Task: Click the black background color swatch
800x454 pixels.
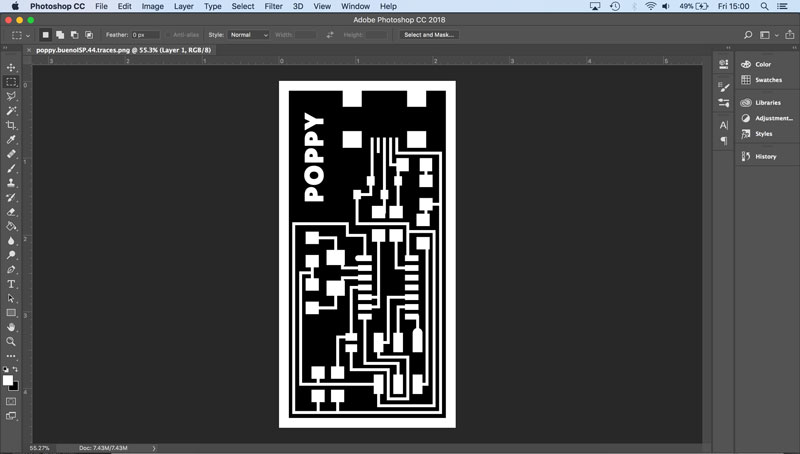Action: point(15,387)
